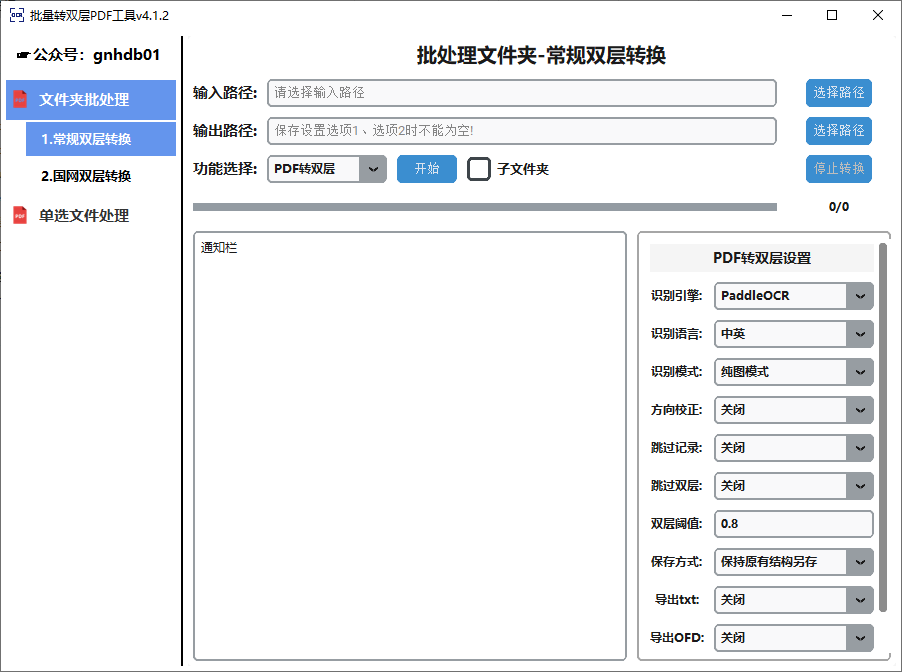This screenshot has height=672, width=902.
Task: Click 选择路径 button for input path
Action: (x=839, y=93)
